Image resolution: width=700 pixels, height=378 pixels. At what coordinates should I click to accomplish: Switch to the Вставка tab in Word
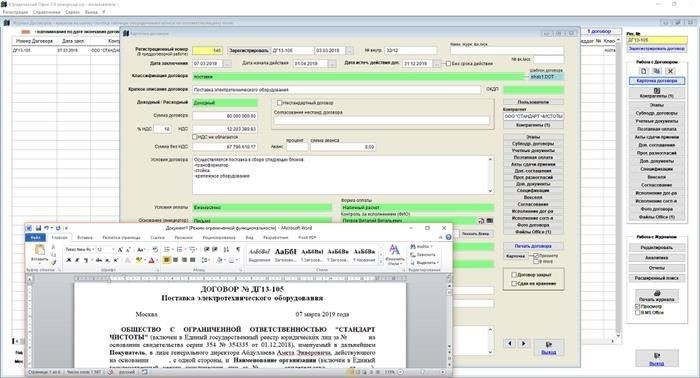85,237
